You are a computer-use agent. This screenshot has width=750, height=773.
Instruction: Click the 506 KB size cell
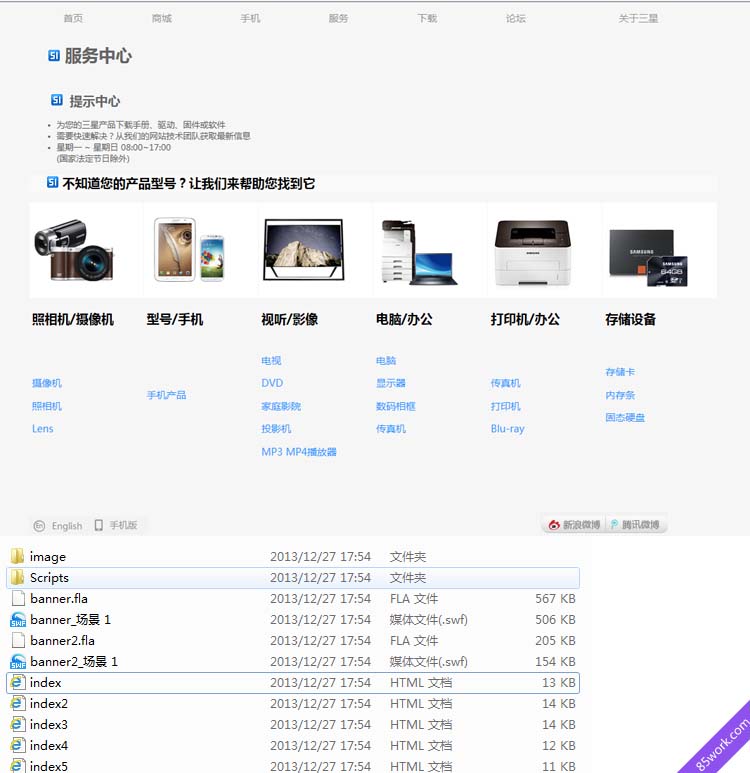pyautogui.click(x=555, y=620)
